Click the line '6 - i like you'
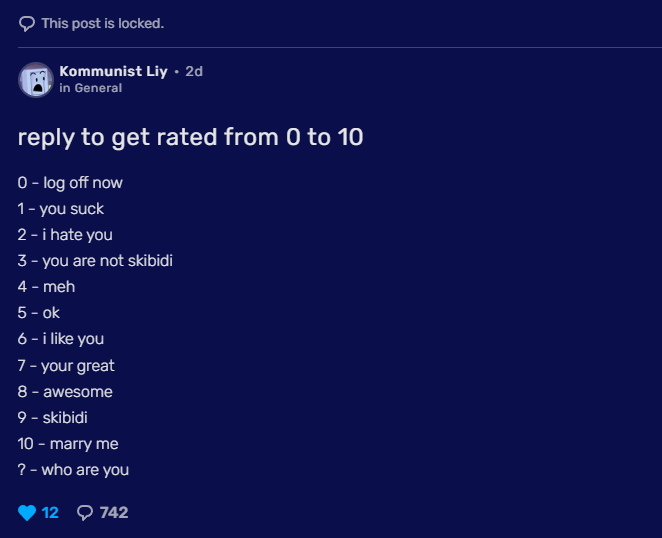Image resolution: width=662 pixels, height=538 pixels. (x=61, y=339)
